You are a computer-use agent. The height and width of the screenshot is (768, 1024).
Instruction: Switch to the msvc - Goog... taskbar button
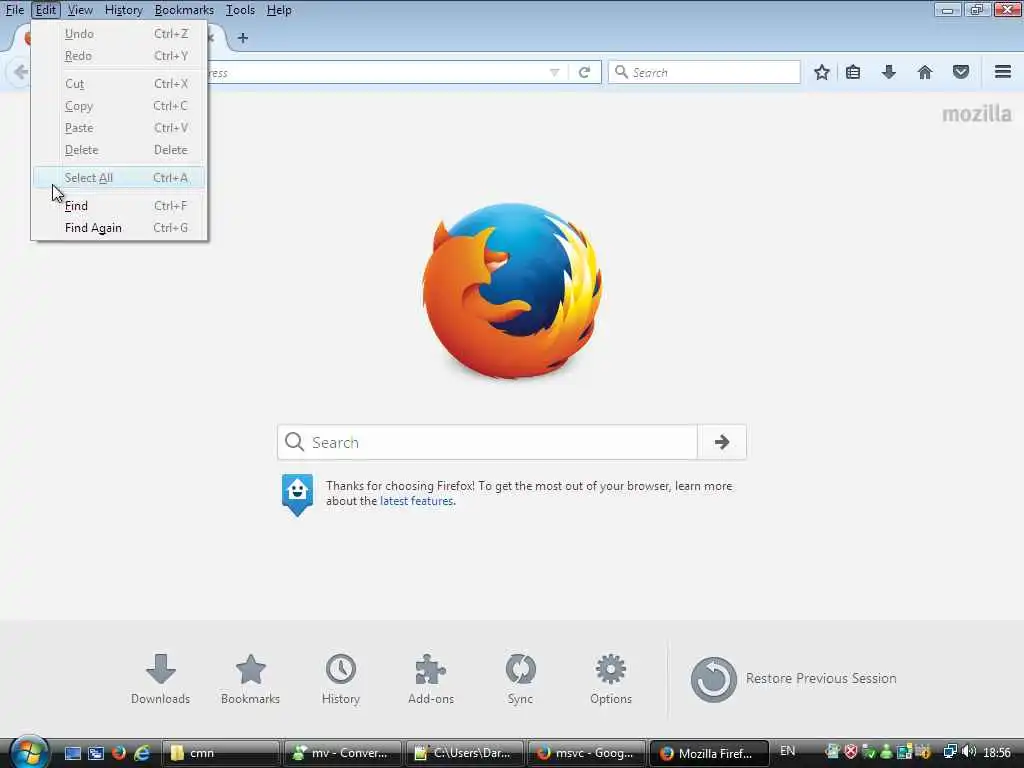pyautogui.click(x=587, y=753)
